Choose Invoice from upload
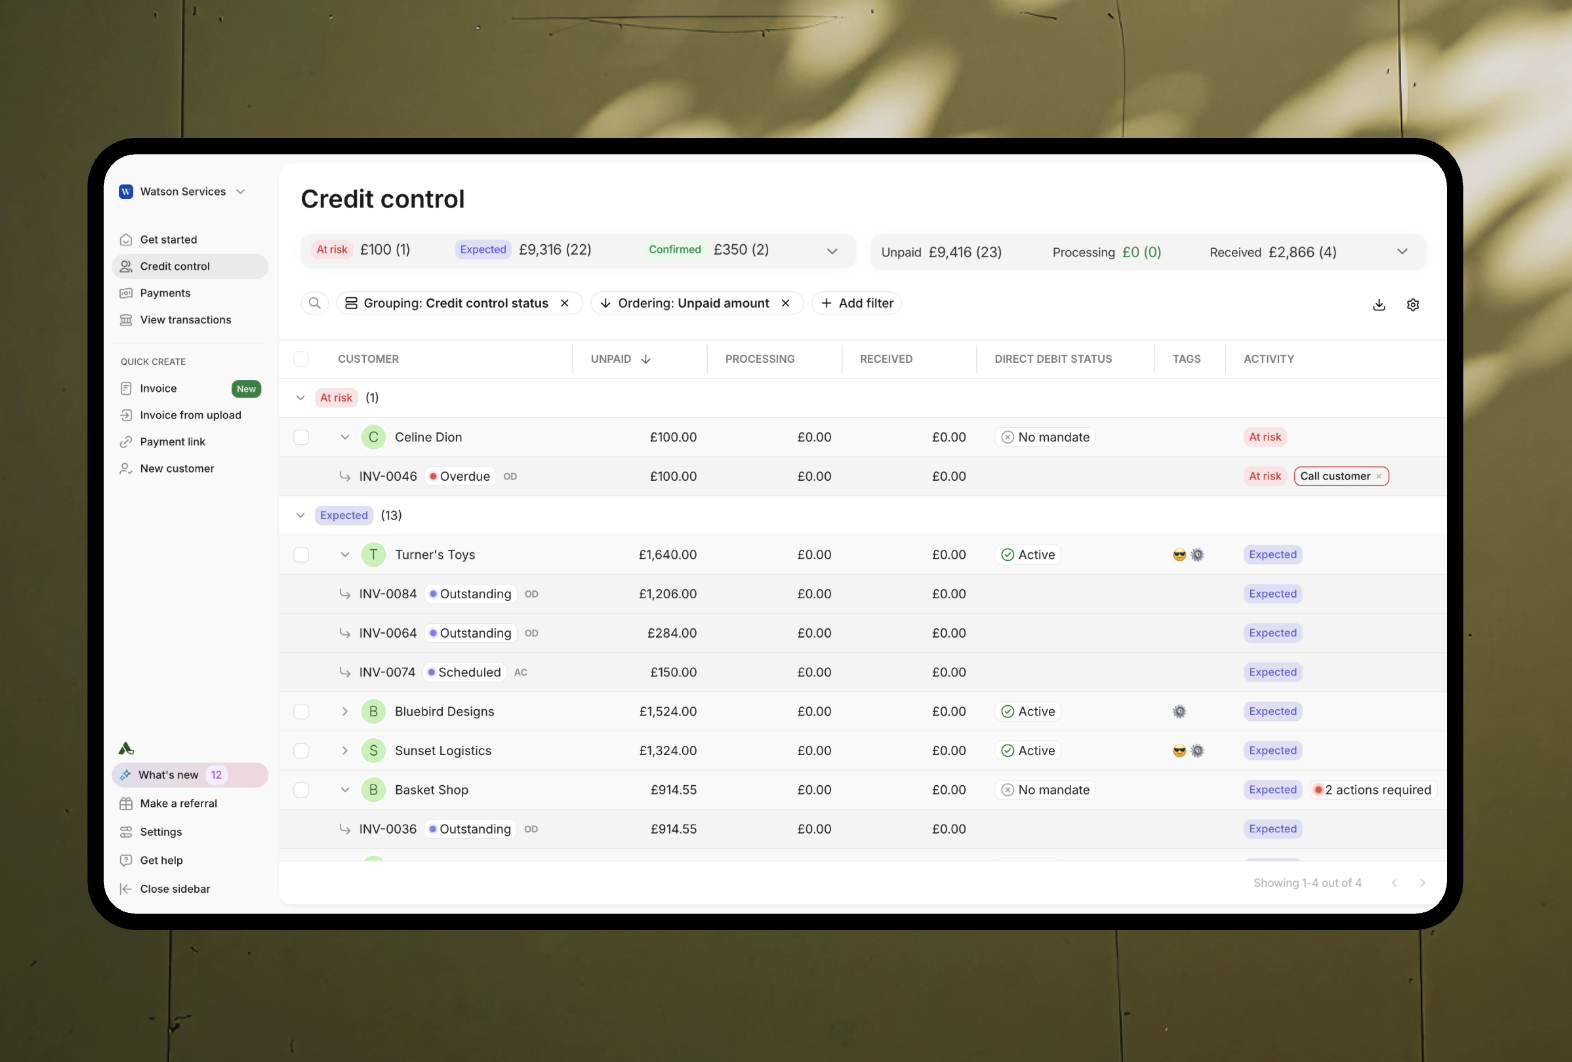 coord(190,415)
